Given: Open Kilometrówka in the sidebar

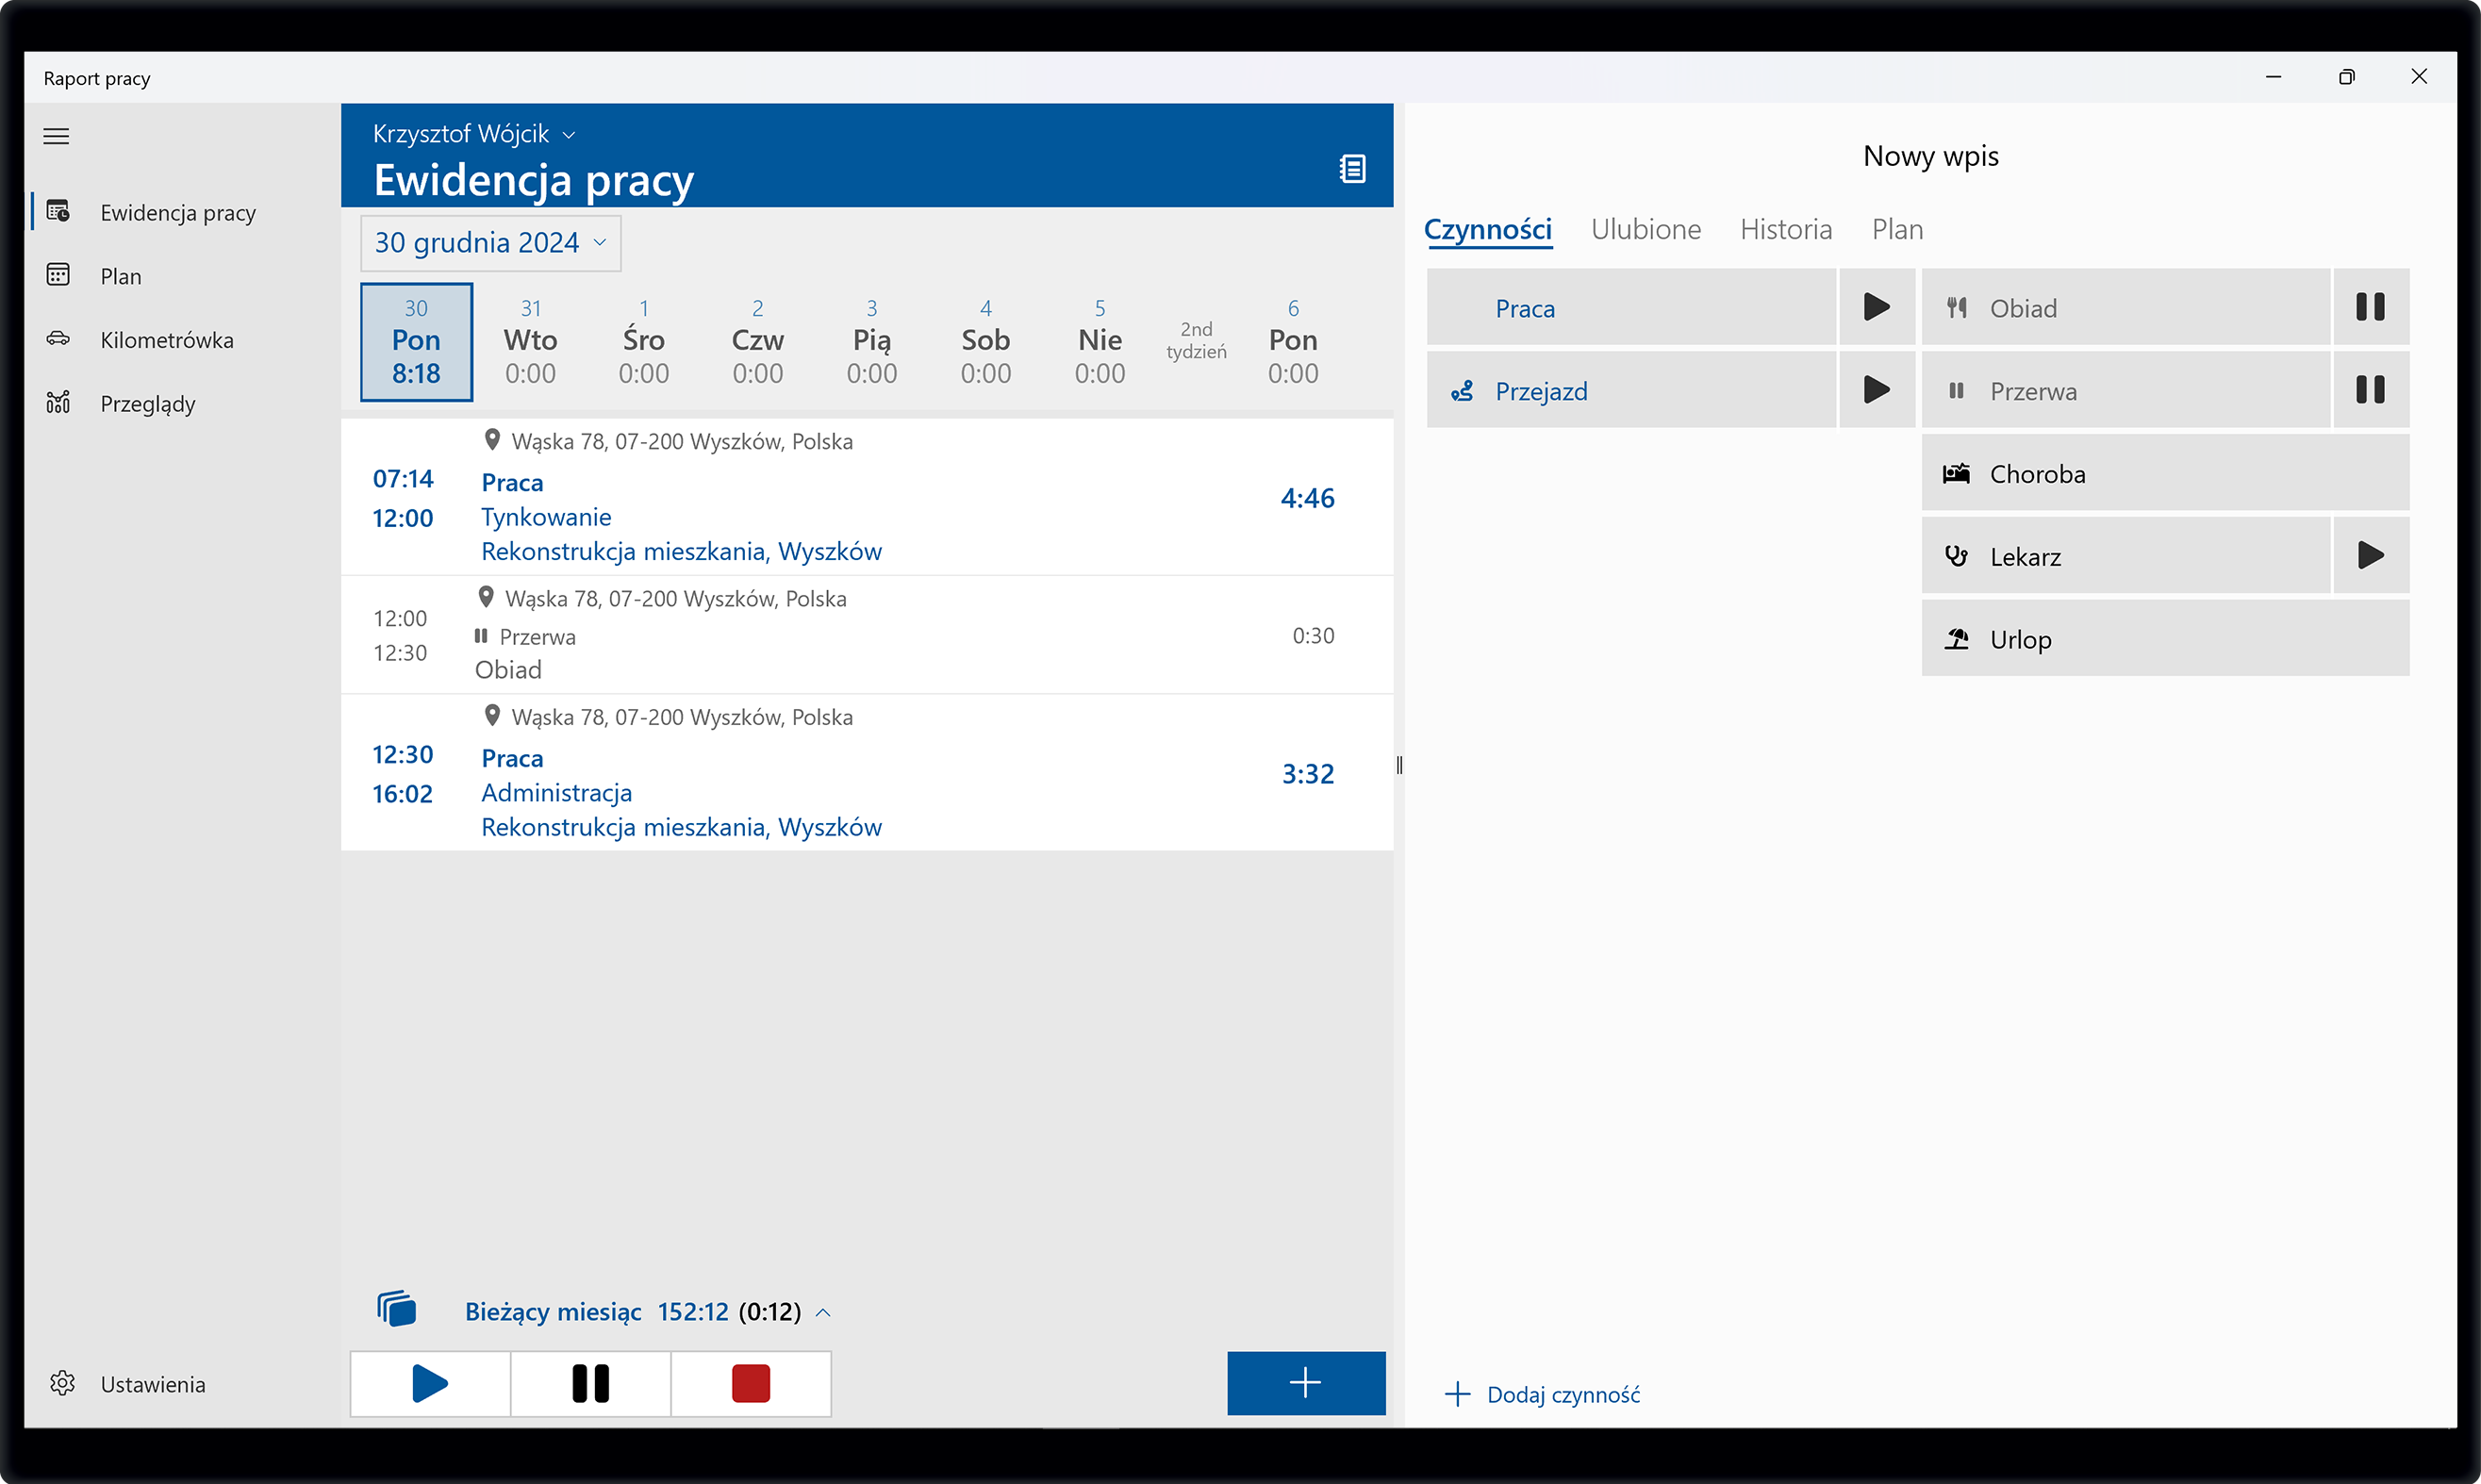Looking at the screenshot, I should [166, 340].
